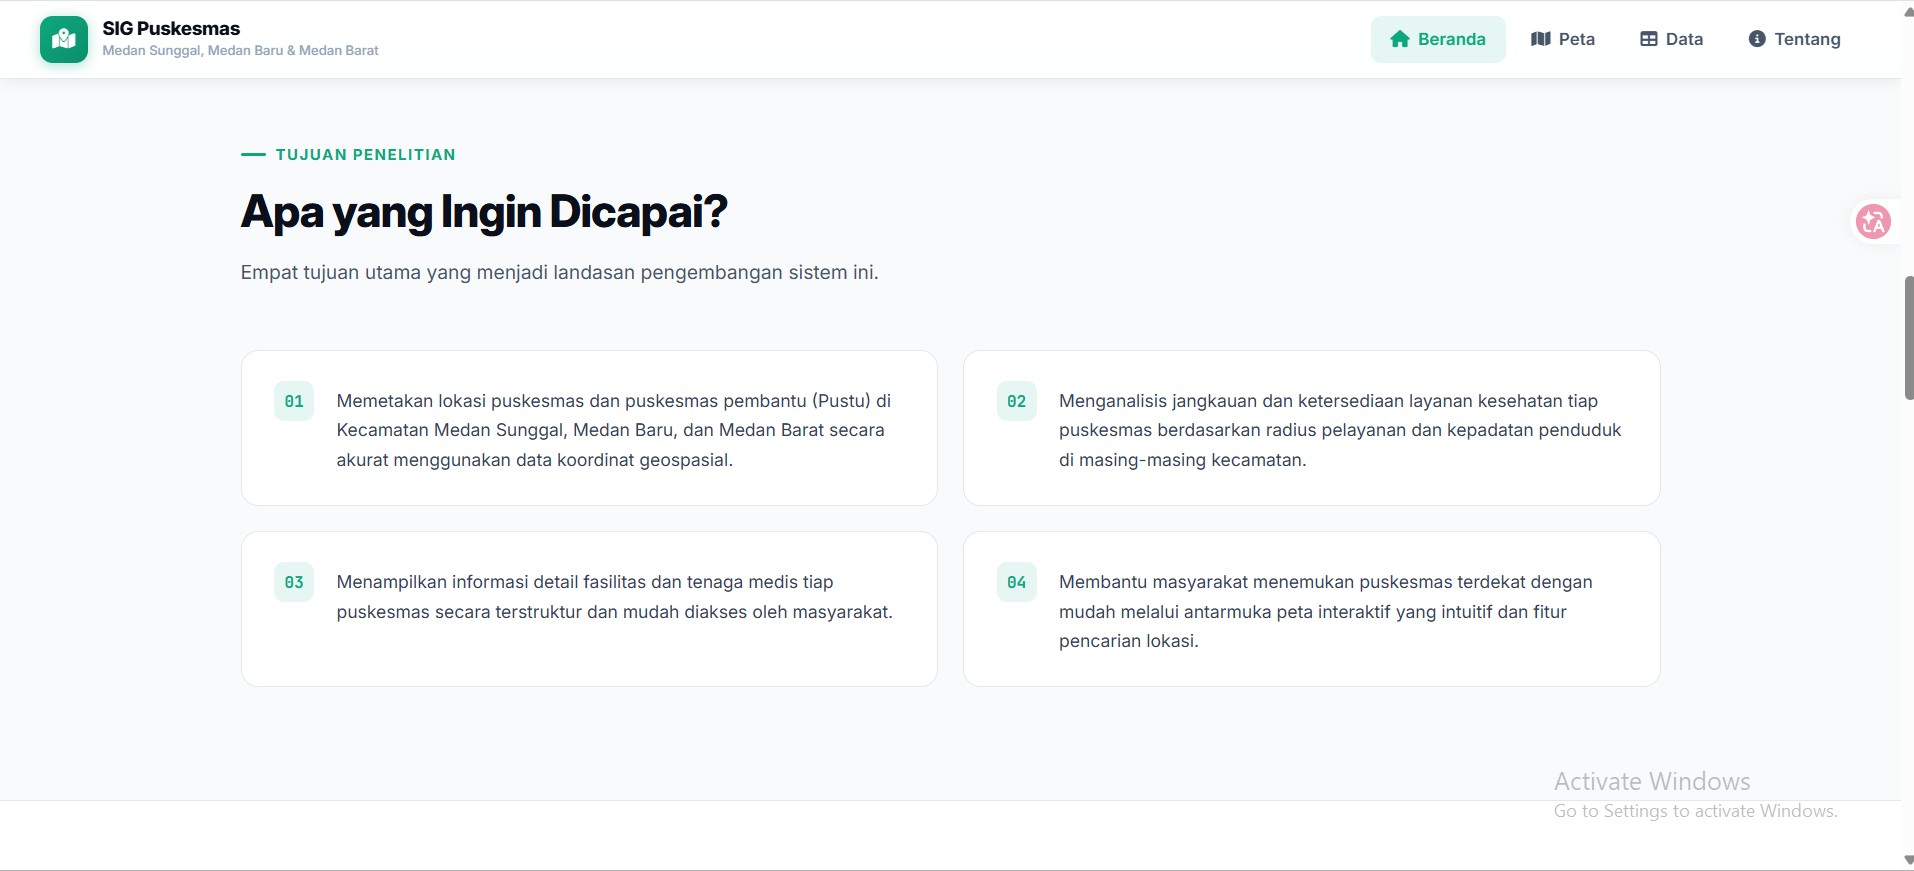This screenshot has width=1914, height=871.
Task: Open the pink translate floating icon
Action: click(x=1873, y=221)
